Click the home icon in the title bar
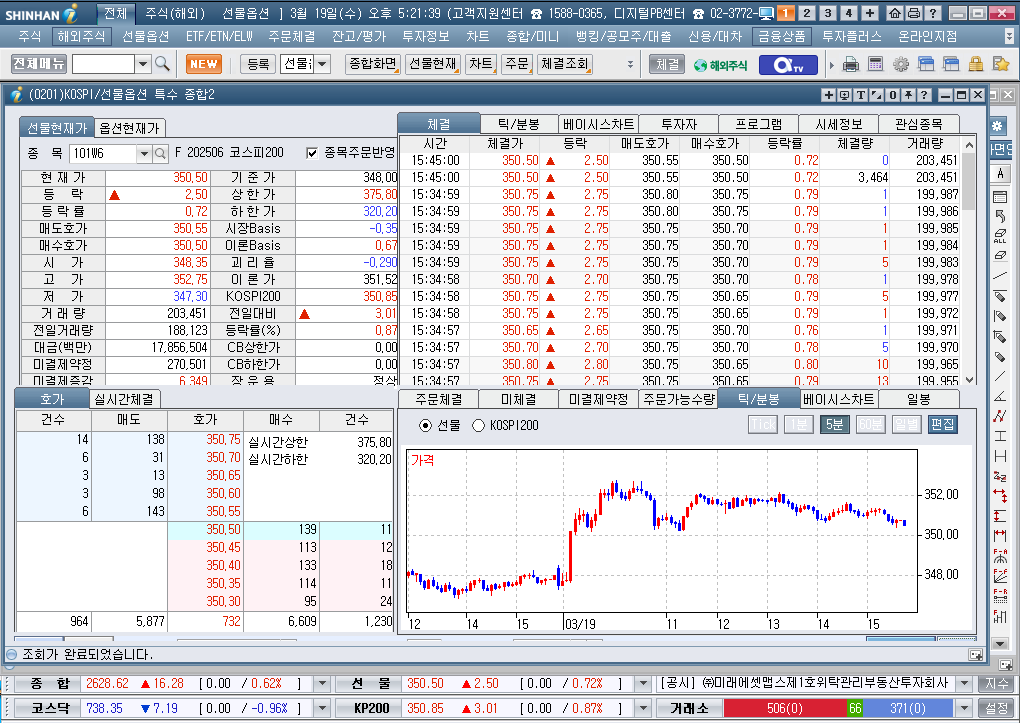 pyautogui.click(x=894, y=13)
